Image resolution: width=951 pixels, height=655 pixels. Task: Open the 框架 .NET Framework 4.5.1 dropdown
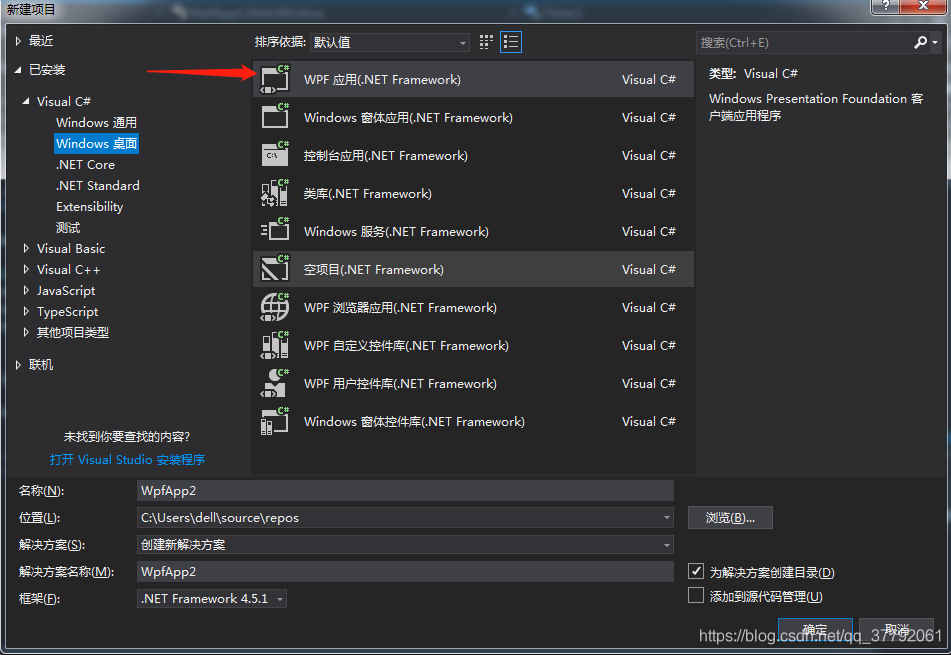pyautogui.click(x=212, y=599)
